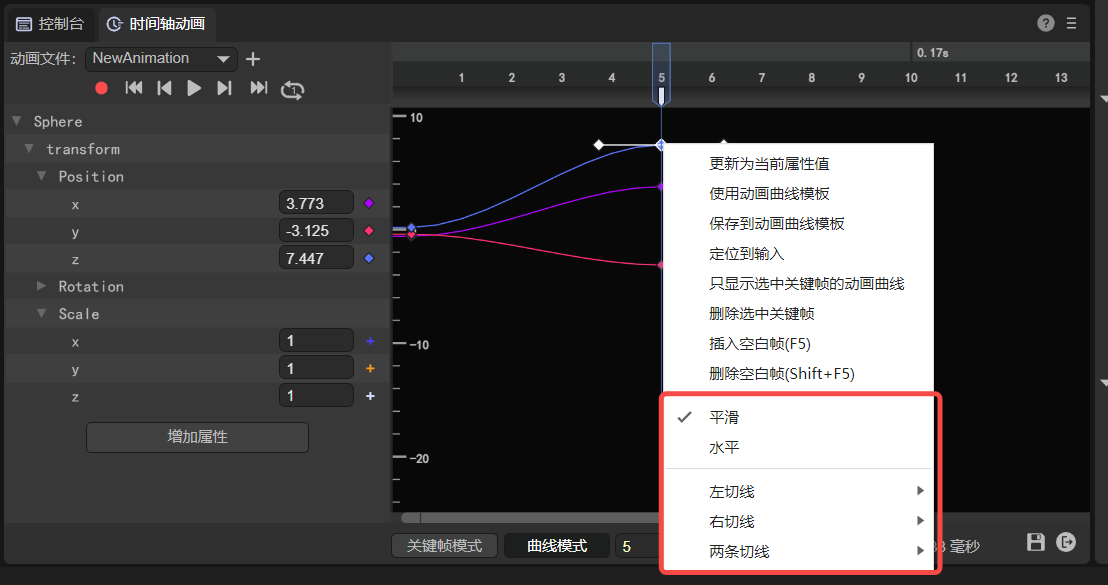This screenshot has width=1108, height=585.
Task: Toggle Position x keyframe diamond
Action: tap(369, 203)
